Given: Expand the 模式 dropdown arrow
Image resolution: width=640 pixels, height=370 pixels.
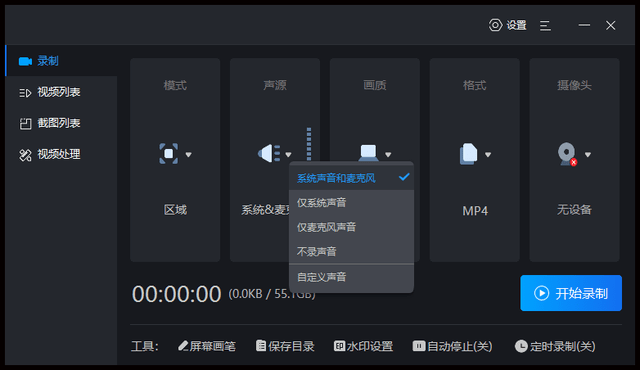Looking at the screenshot, I should [x=189, y=155].
